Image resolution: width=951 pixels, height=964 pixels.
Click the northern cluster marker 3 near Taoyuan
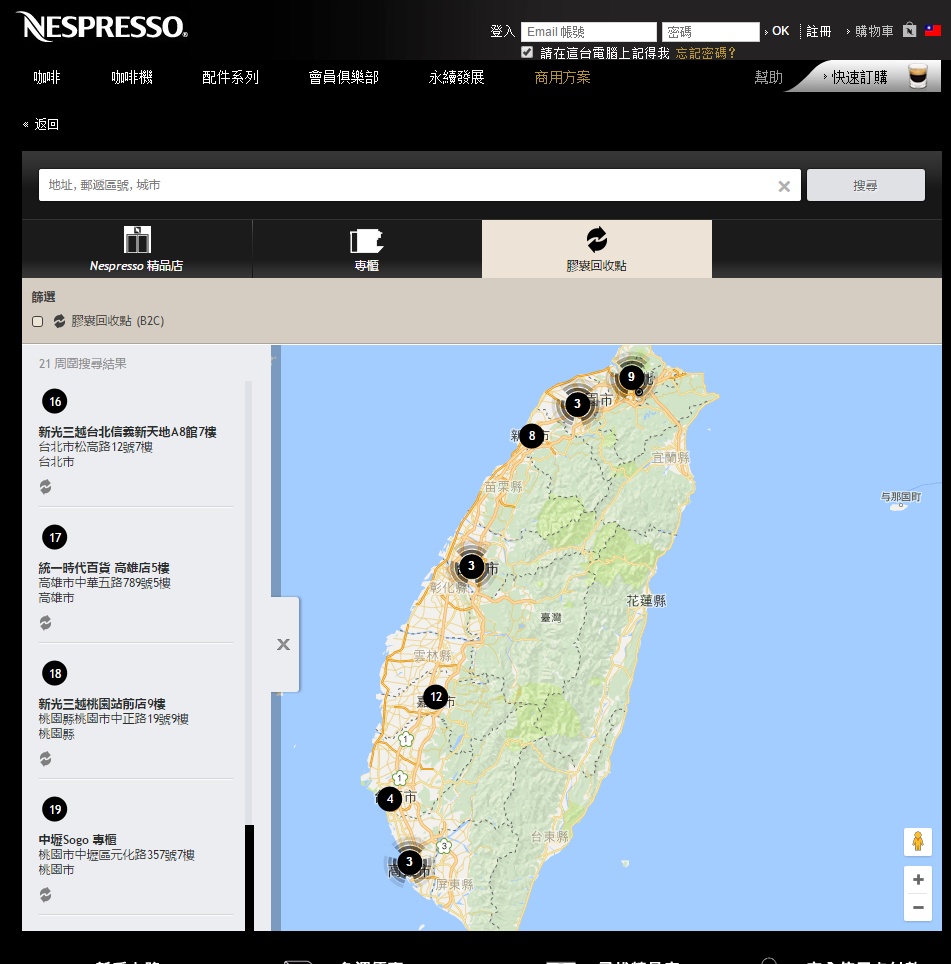click(577, 404)
